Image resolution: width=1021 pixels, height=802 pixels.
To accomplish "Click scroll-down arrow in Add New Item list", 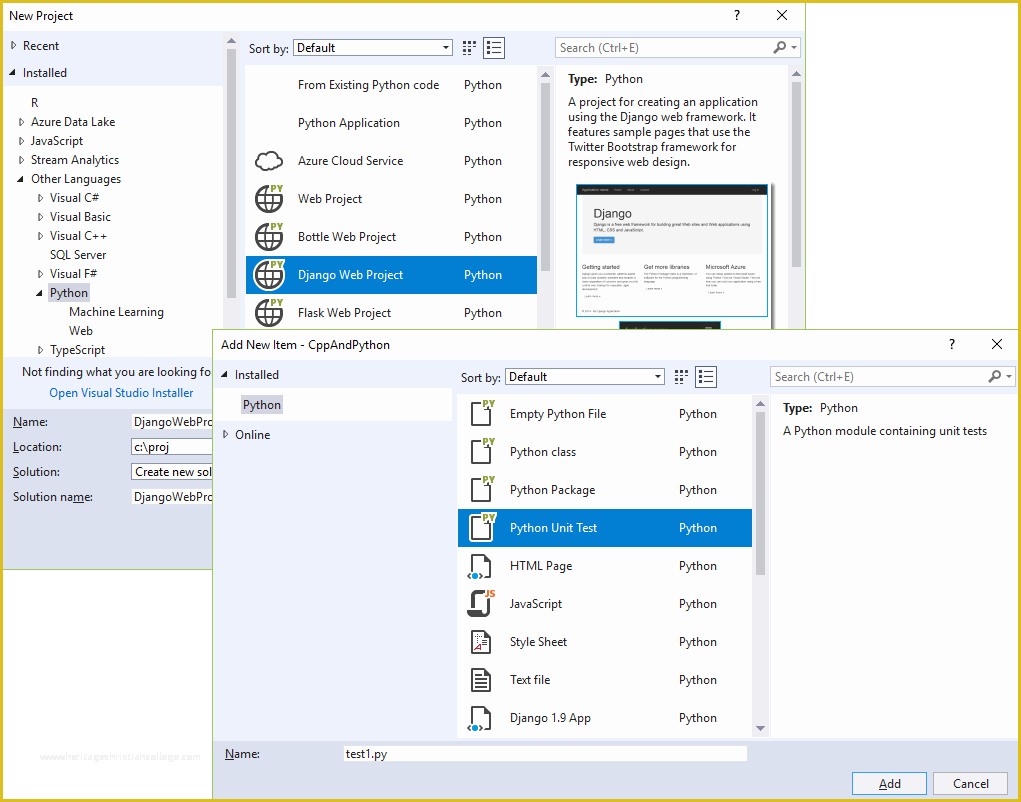I will [760, 728].
